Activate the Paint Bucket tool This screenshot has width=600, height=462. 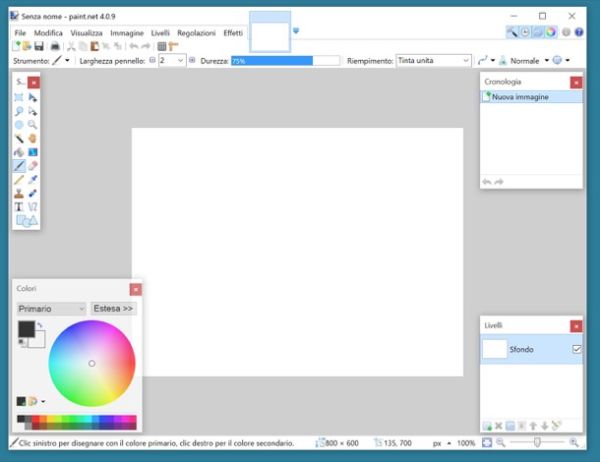[20, 152]
